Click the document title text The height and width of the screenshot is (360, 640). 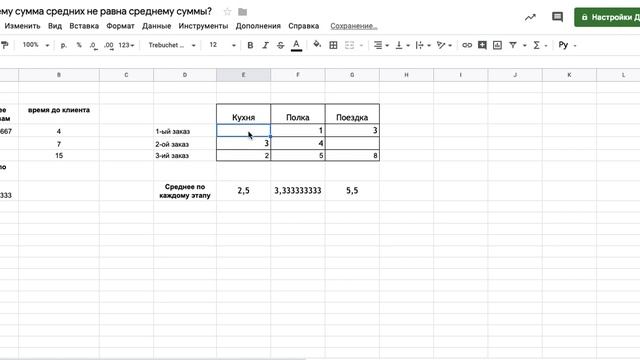click(x=106, y=11)
